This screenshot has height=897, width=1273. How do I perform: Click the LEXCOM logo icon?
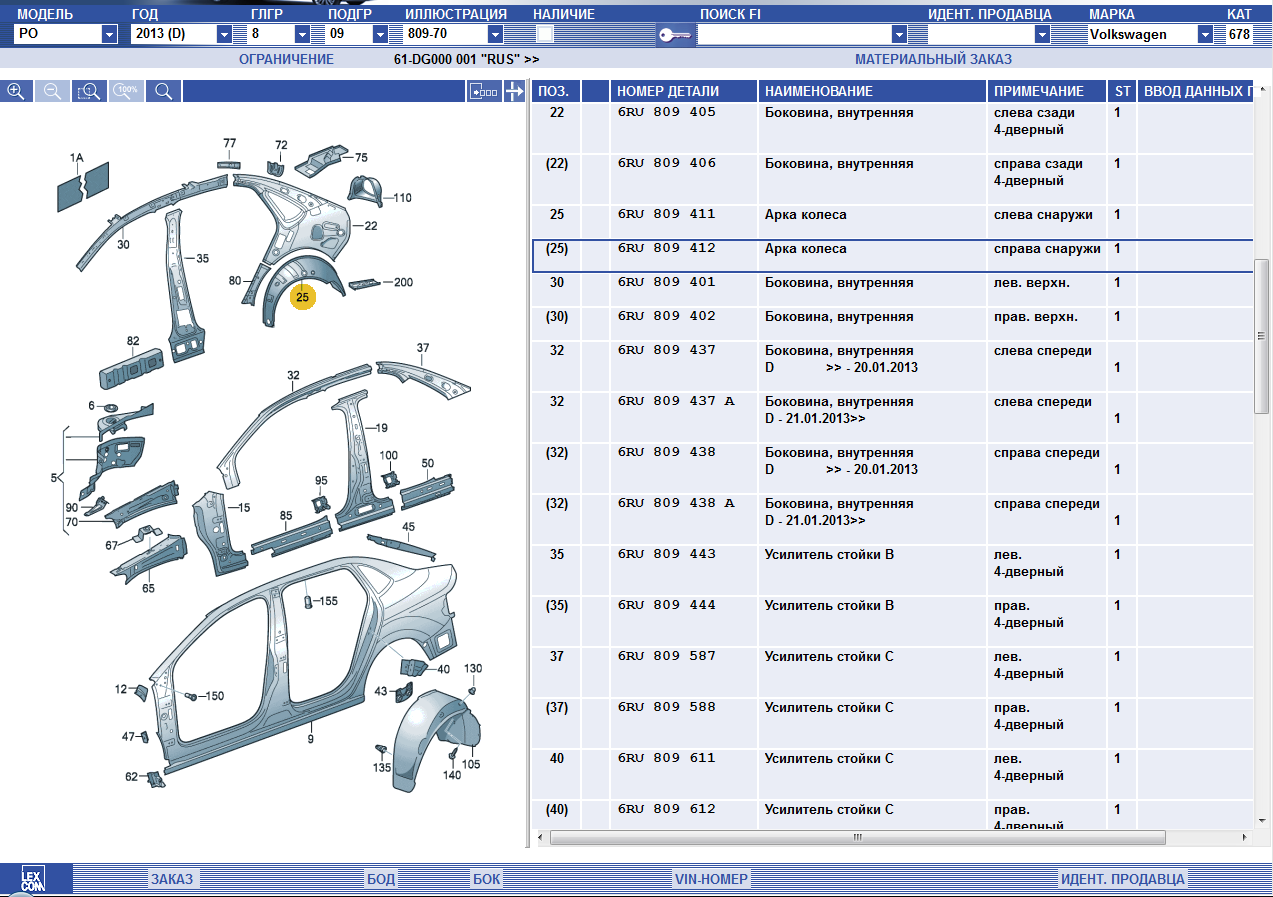click(x=35, y=879)
